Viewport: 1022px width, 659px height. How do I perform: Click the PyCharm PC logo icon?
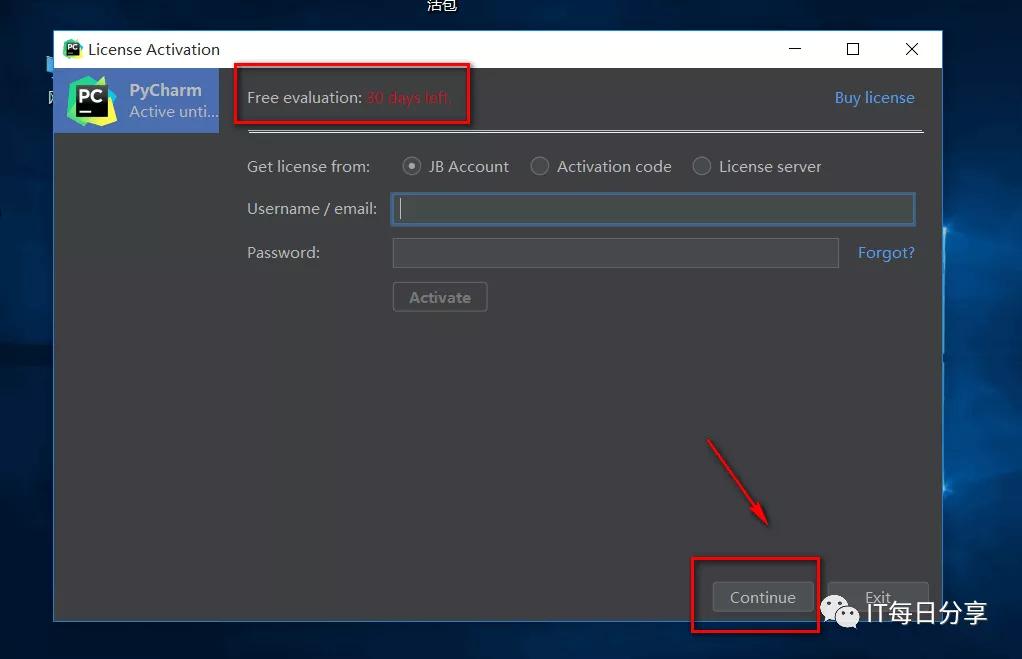coord(92,101)
